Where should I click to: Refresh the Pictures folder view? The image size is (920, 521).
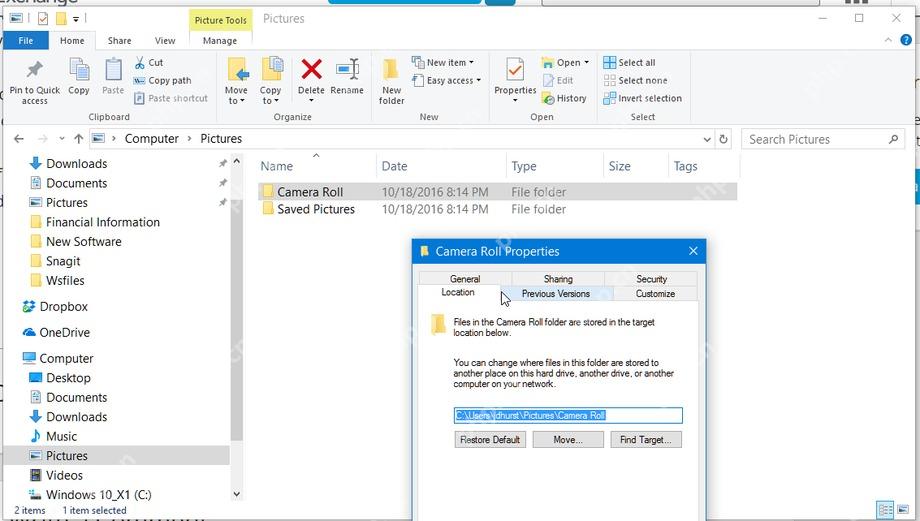click(x=723, y=139)
